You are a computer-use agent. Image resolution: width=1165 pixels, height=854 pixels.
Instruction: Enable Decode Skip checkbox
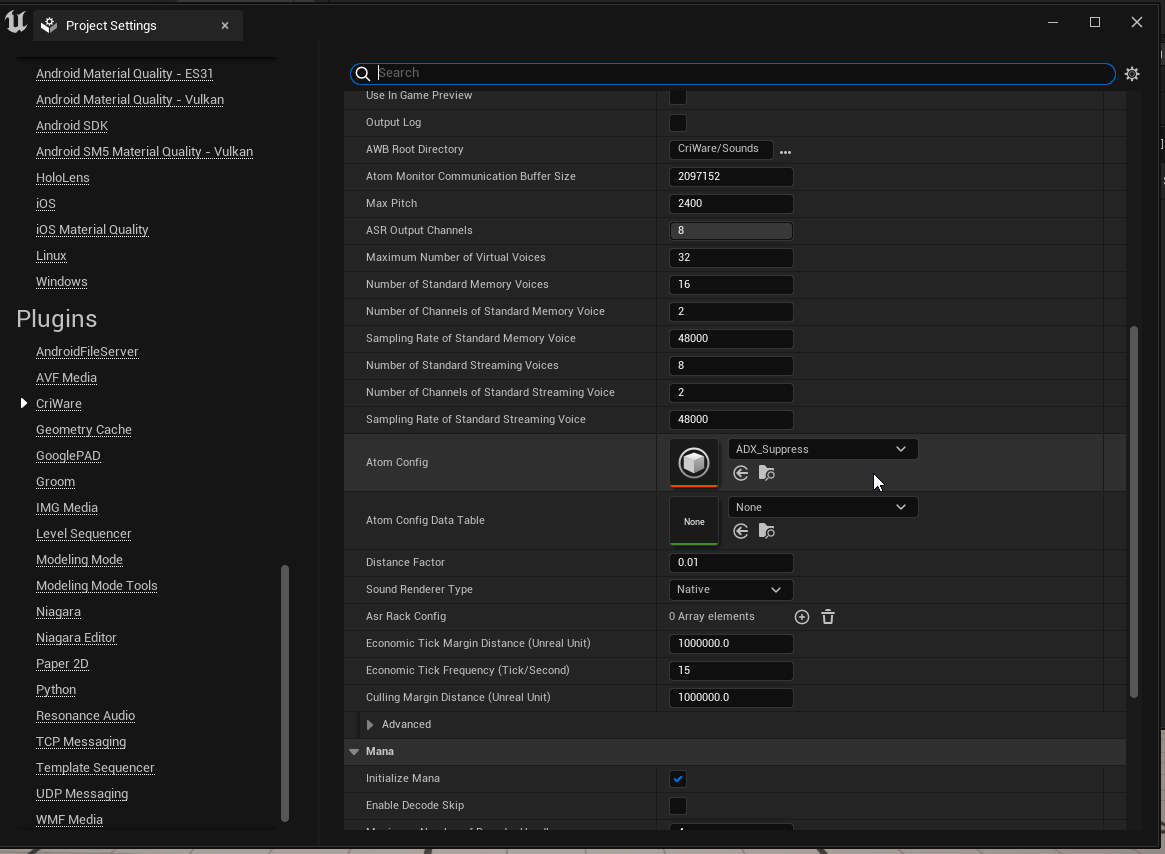pyautogui.click(x=678, y=806)
